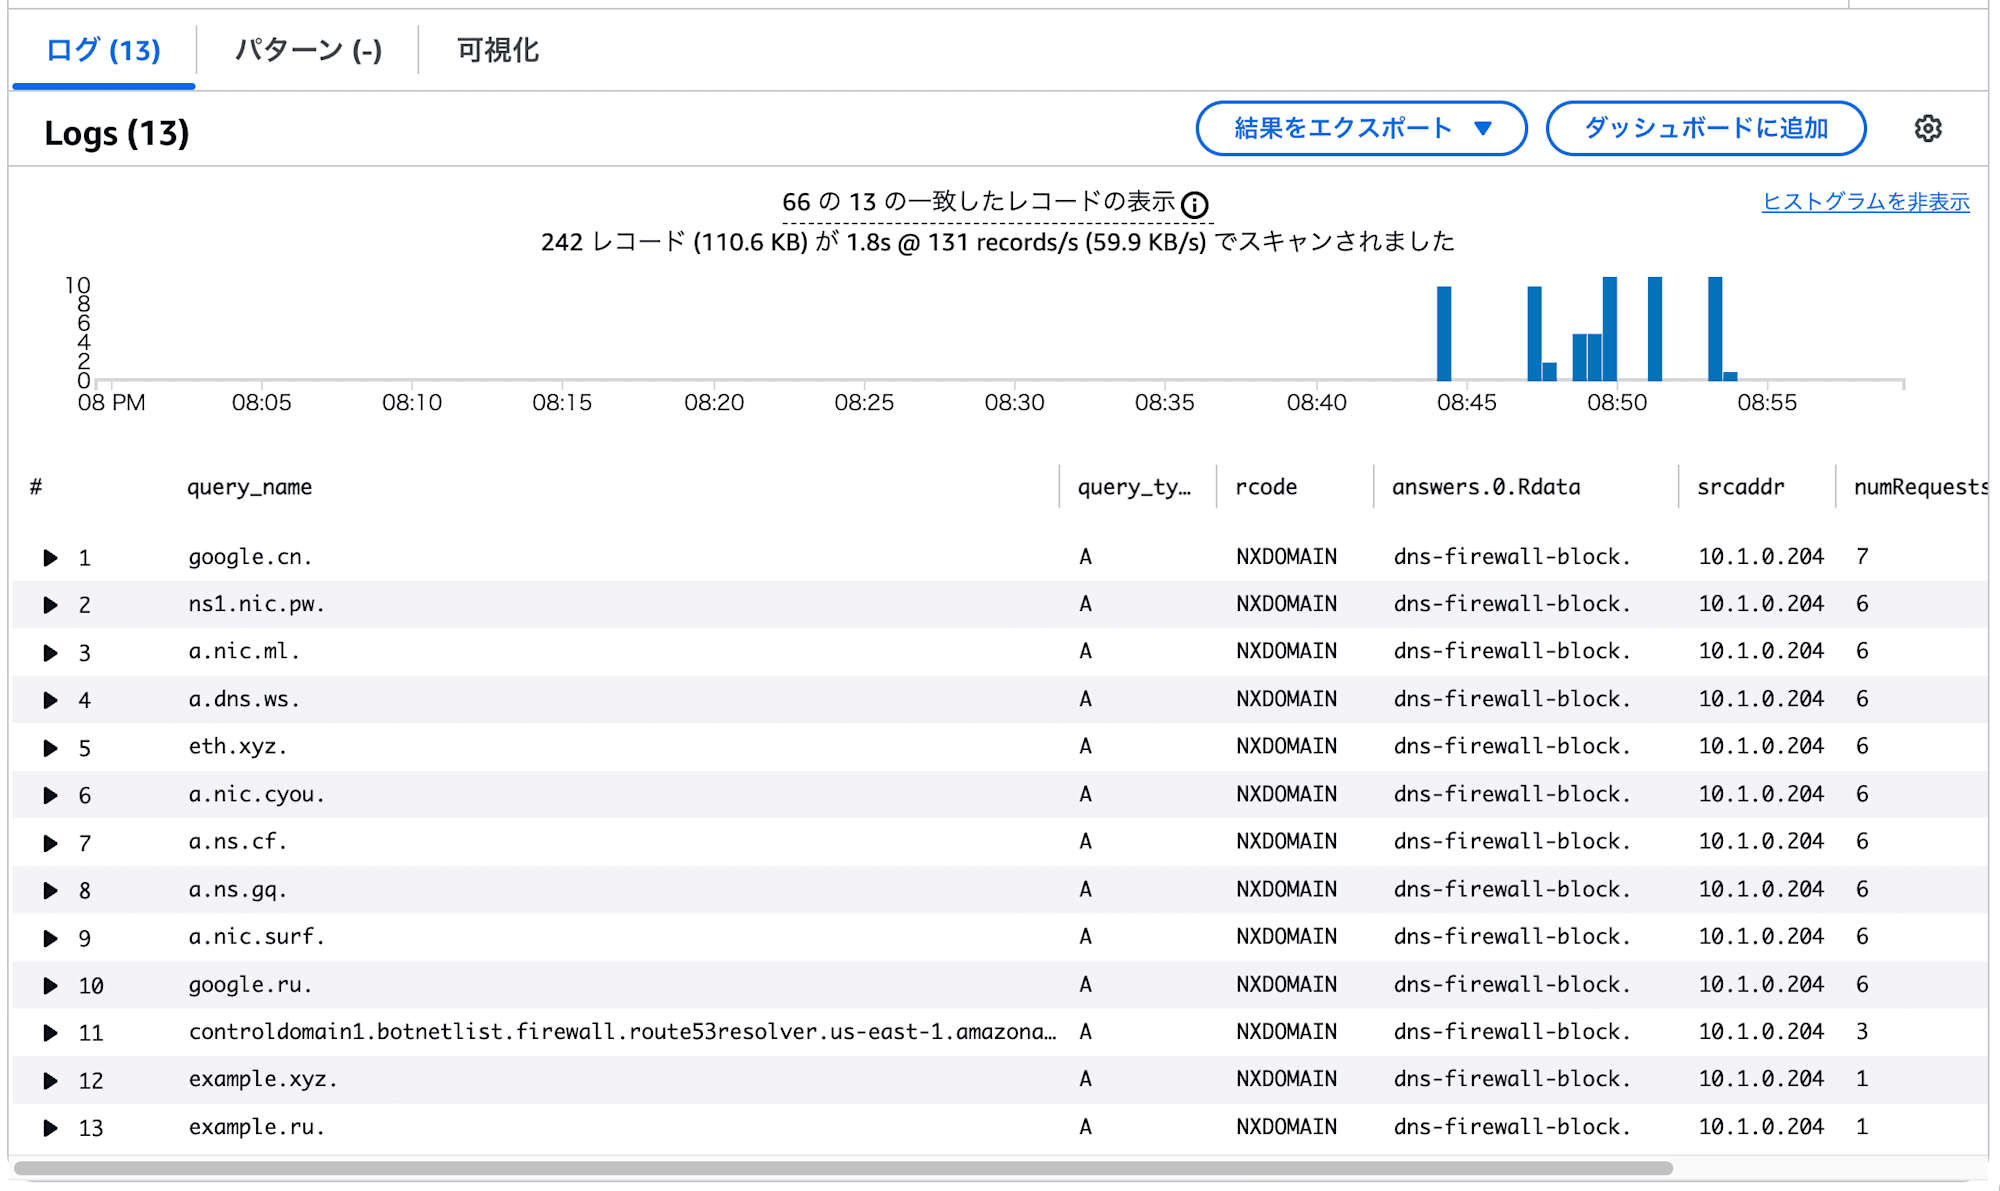Hide histogram via ヒストグラムを非表示 link
This screenshot has height=1191, width=2000.
pyautogui.click(x=1865, y=202)
